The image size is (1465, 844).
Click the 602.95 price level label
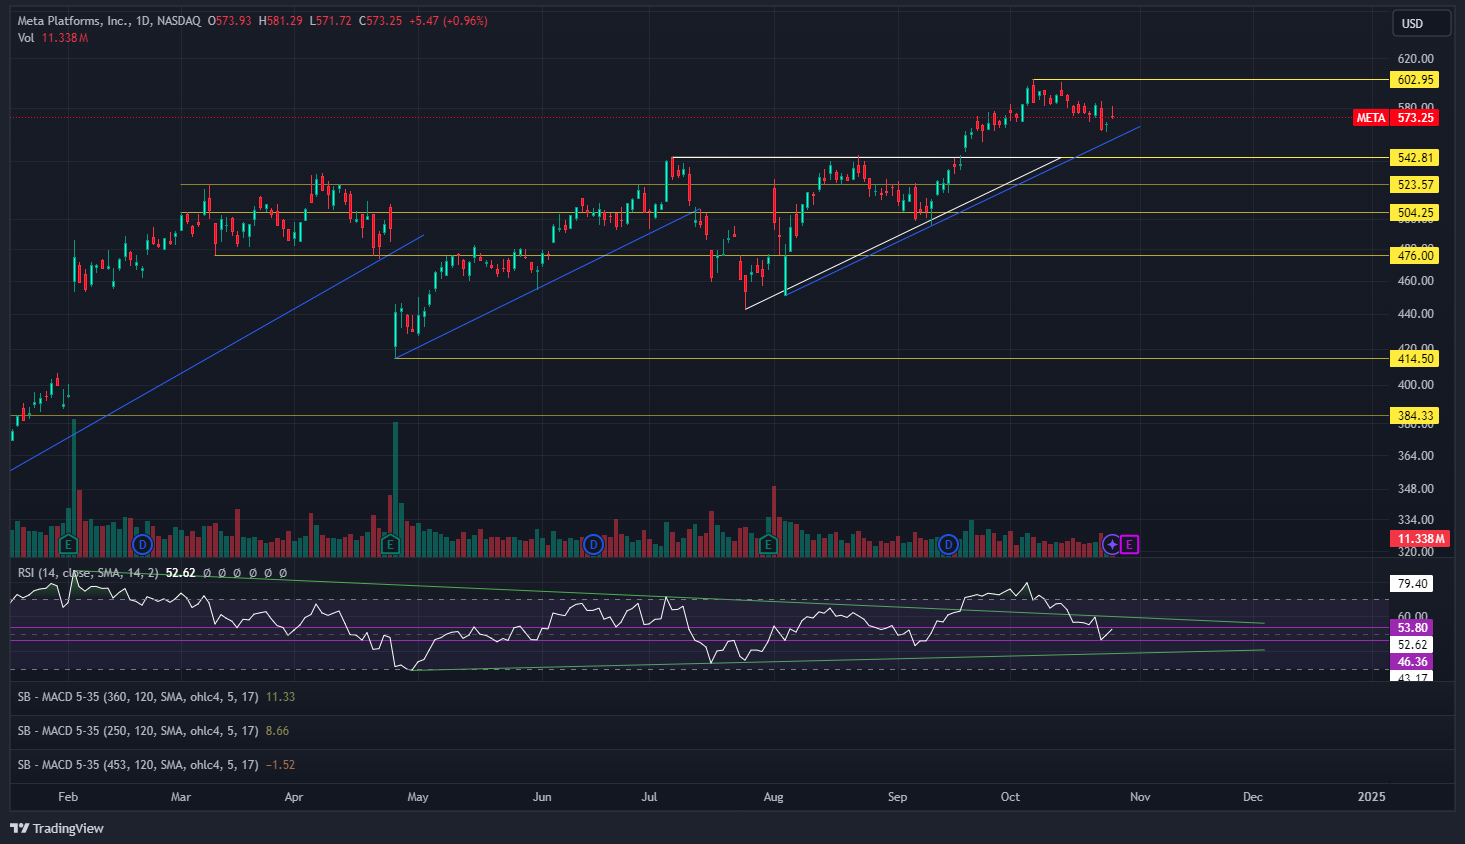click(x=1415, y=80)
